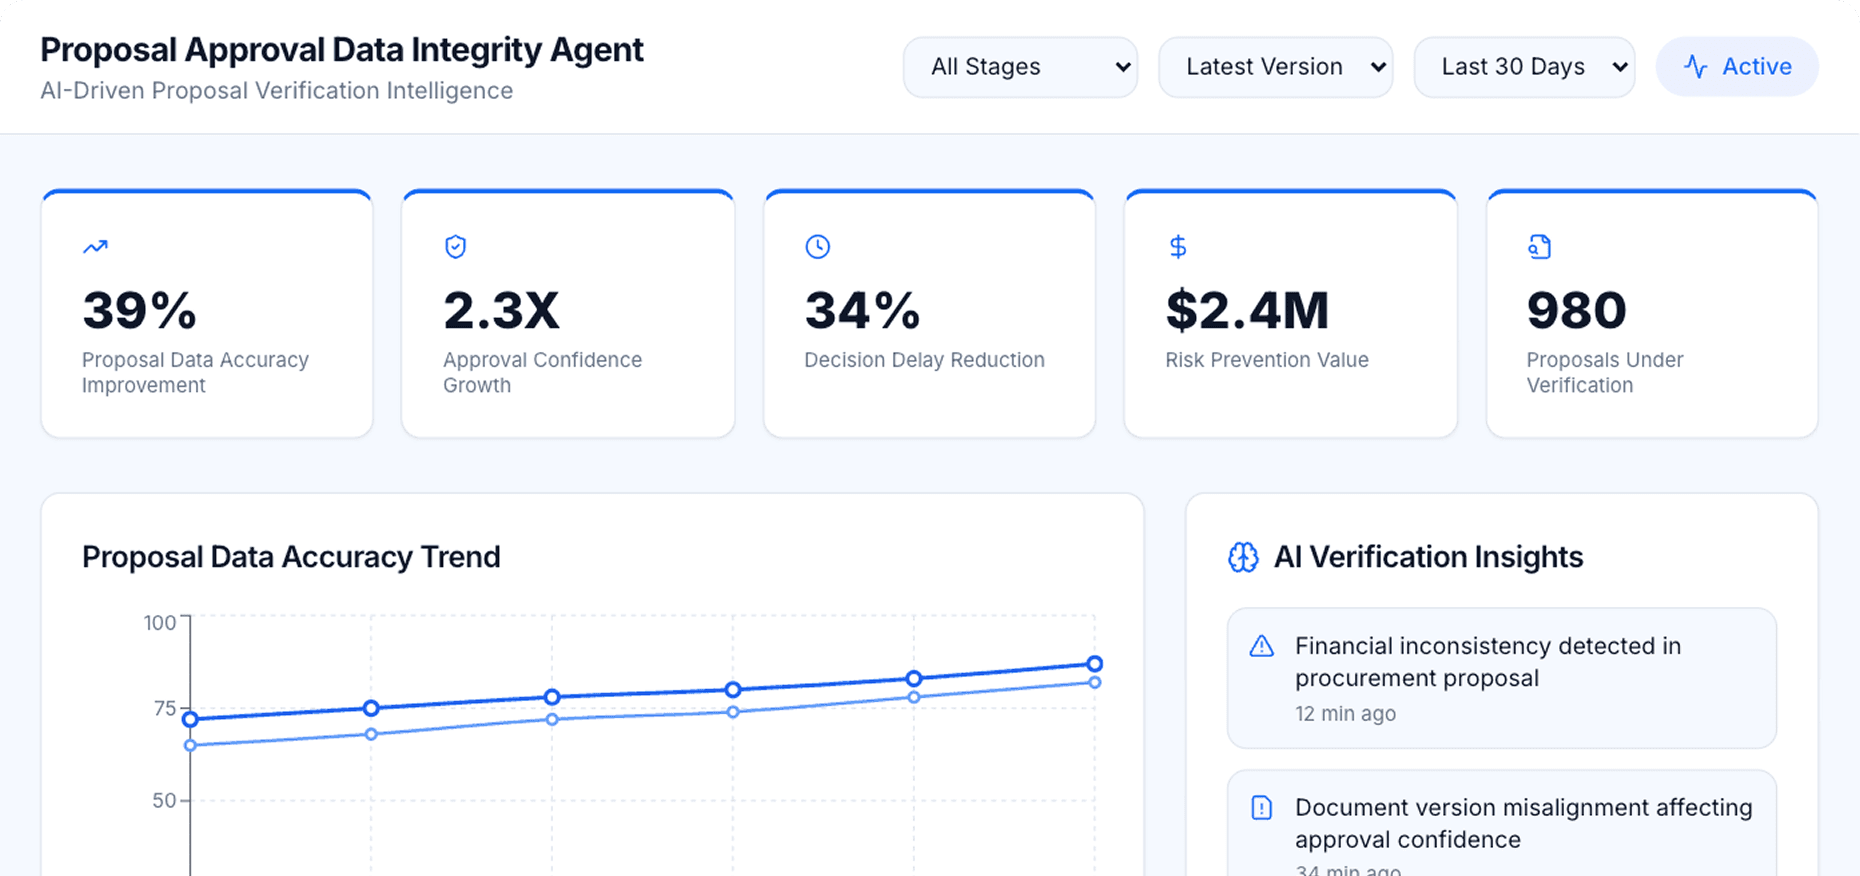Click the Decision Delay Reduction label
This screenshot has width=1860, height=876.
click(924, 360)
